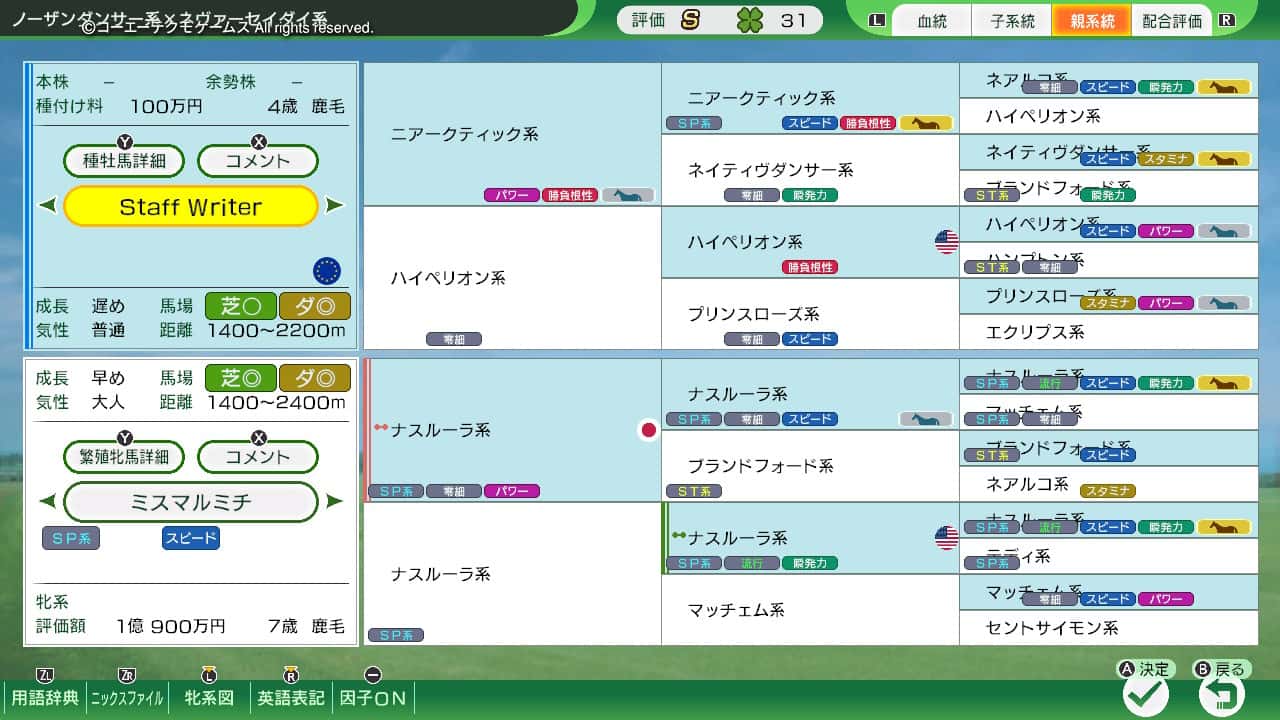The width and height of the screenshot is (1280, 720).
Task: Click the USA flag in ハイペリオン系 cell
Action: point(946,242)
